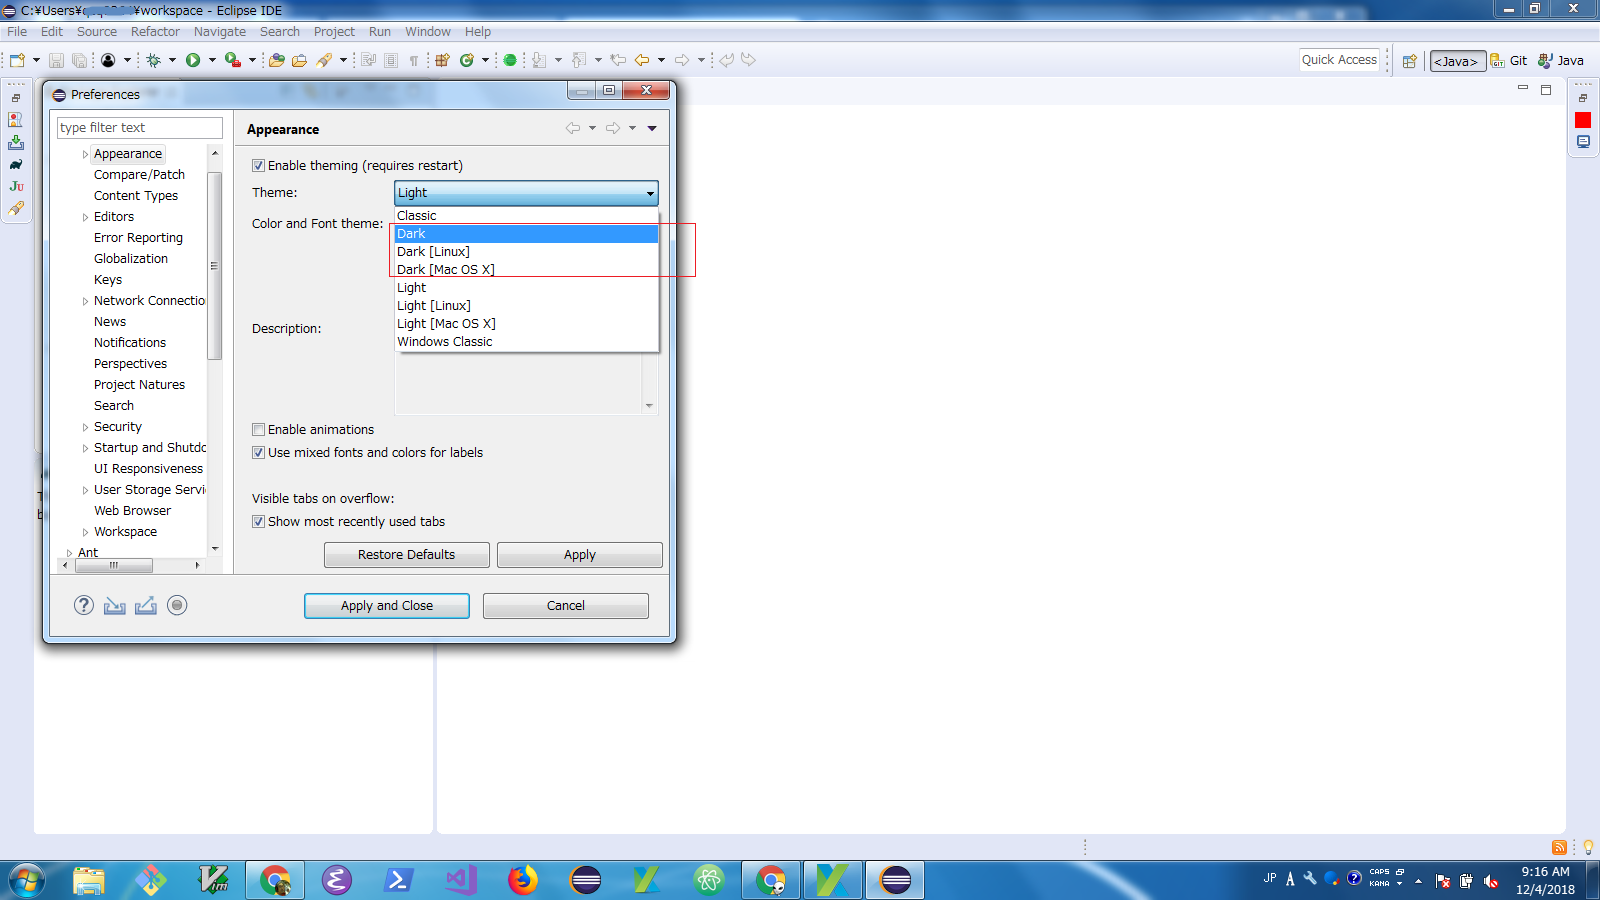
Task: Click the Export preferences icon
Action: 146,605
